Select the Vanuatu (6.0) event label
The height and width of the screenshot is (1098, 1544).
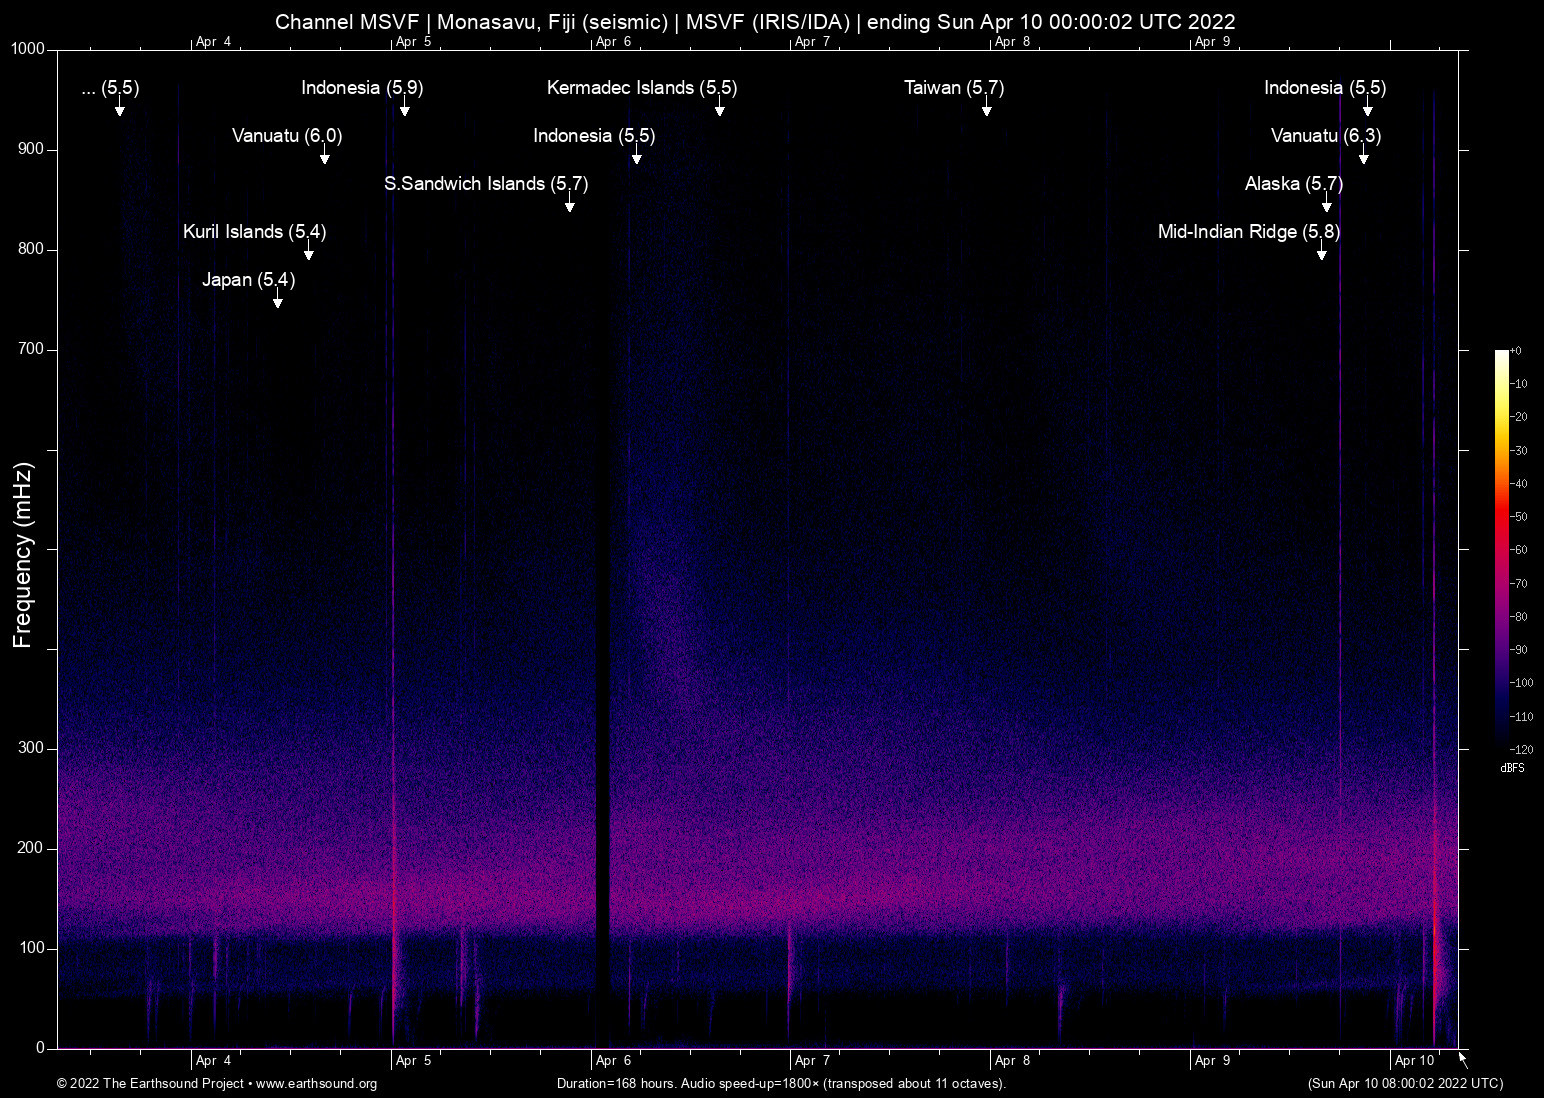tap(287, 136)
